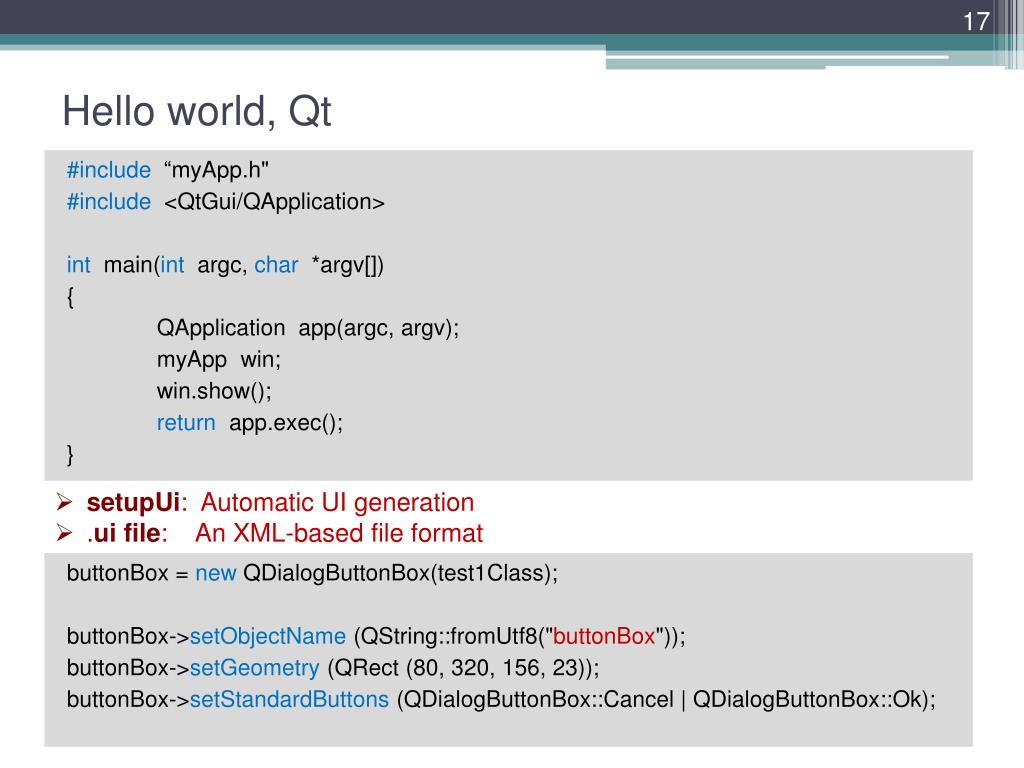The width and height of the screenshot is (1024, 768).
Task: Click the slide number 17
Action: (x=976, y=22)
